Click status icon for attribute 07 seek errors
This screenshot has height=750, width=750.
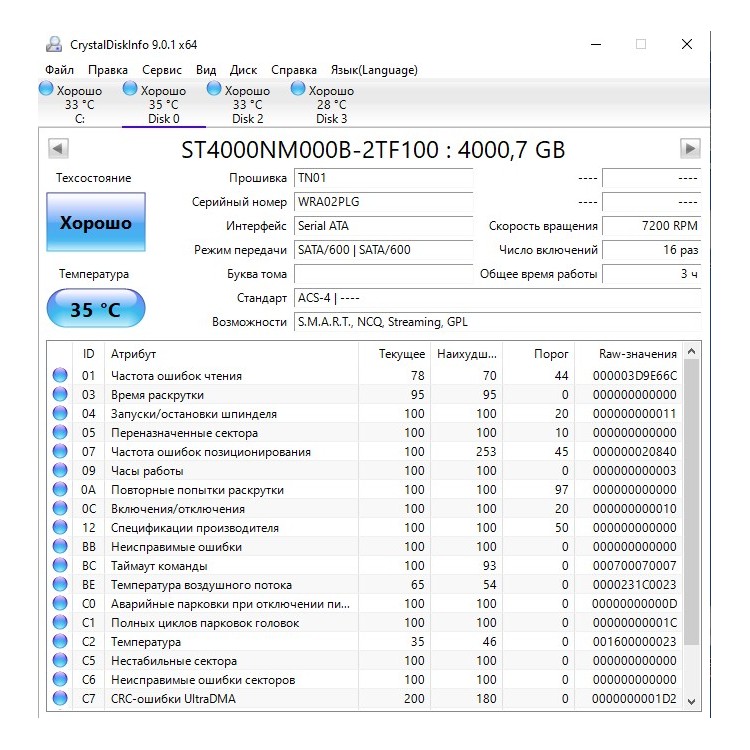click(x=60, y=452)
